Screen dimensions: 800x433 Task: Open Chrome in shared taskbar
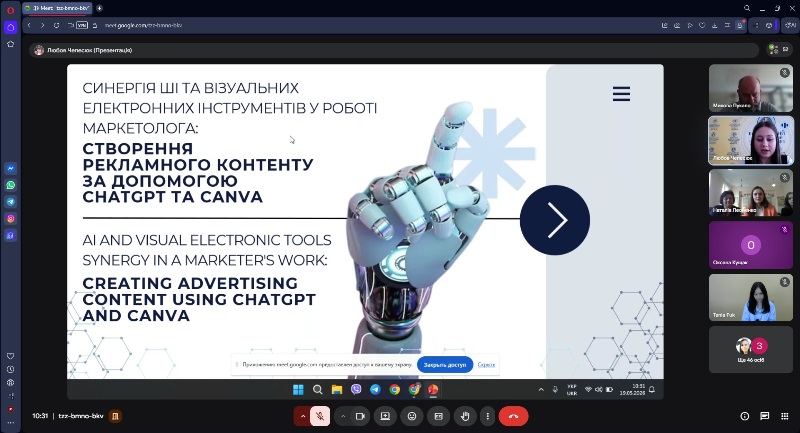tap(394, 390)
